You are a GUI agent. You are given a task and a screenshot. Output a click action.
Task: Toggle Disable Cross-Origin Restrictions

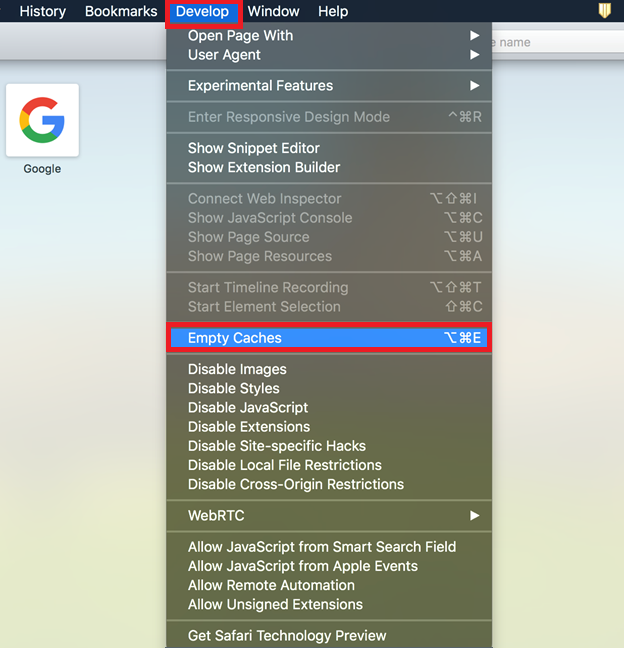pos(295,485)
